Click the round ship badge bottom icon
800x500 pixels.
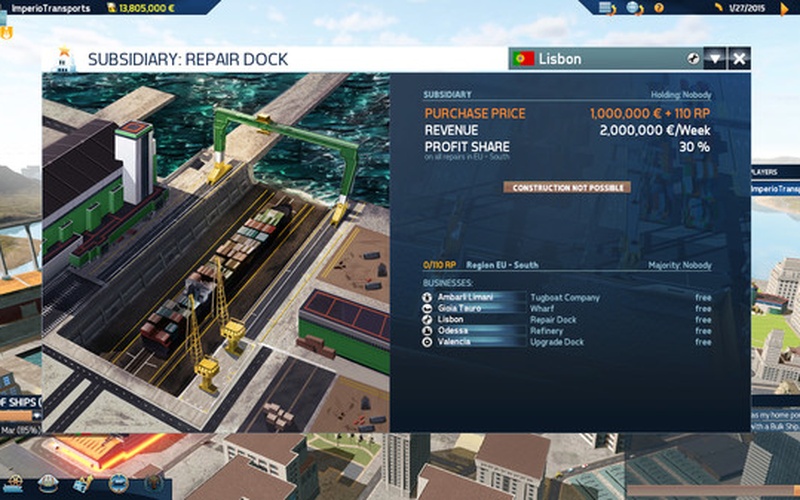click(118, 484)
